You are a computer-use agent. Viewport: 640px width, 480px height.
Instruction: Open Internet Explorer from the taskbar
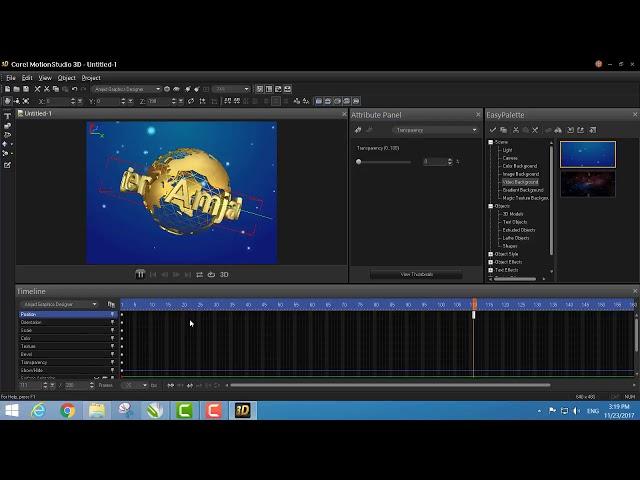tap(38, 410)
